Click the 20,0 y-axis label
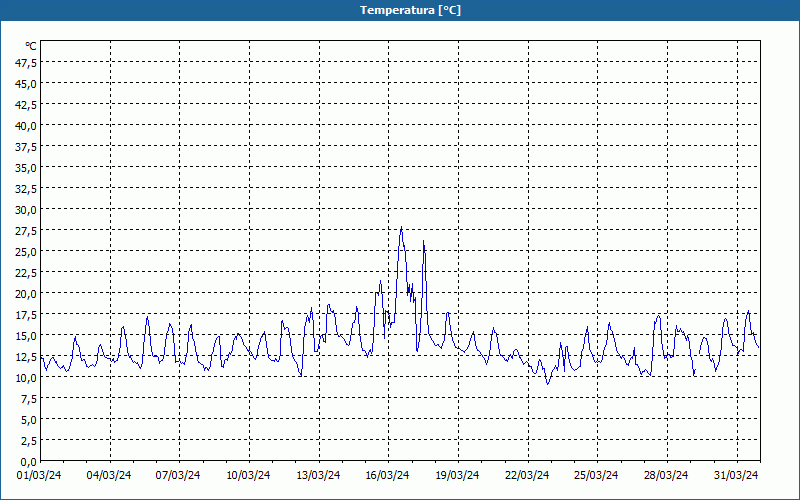The width and height of the screenshot is (800, 500). click(27, 294)
